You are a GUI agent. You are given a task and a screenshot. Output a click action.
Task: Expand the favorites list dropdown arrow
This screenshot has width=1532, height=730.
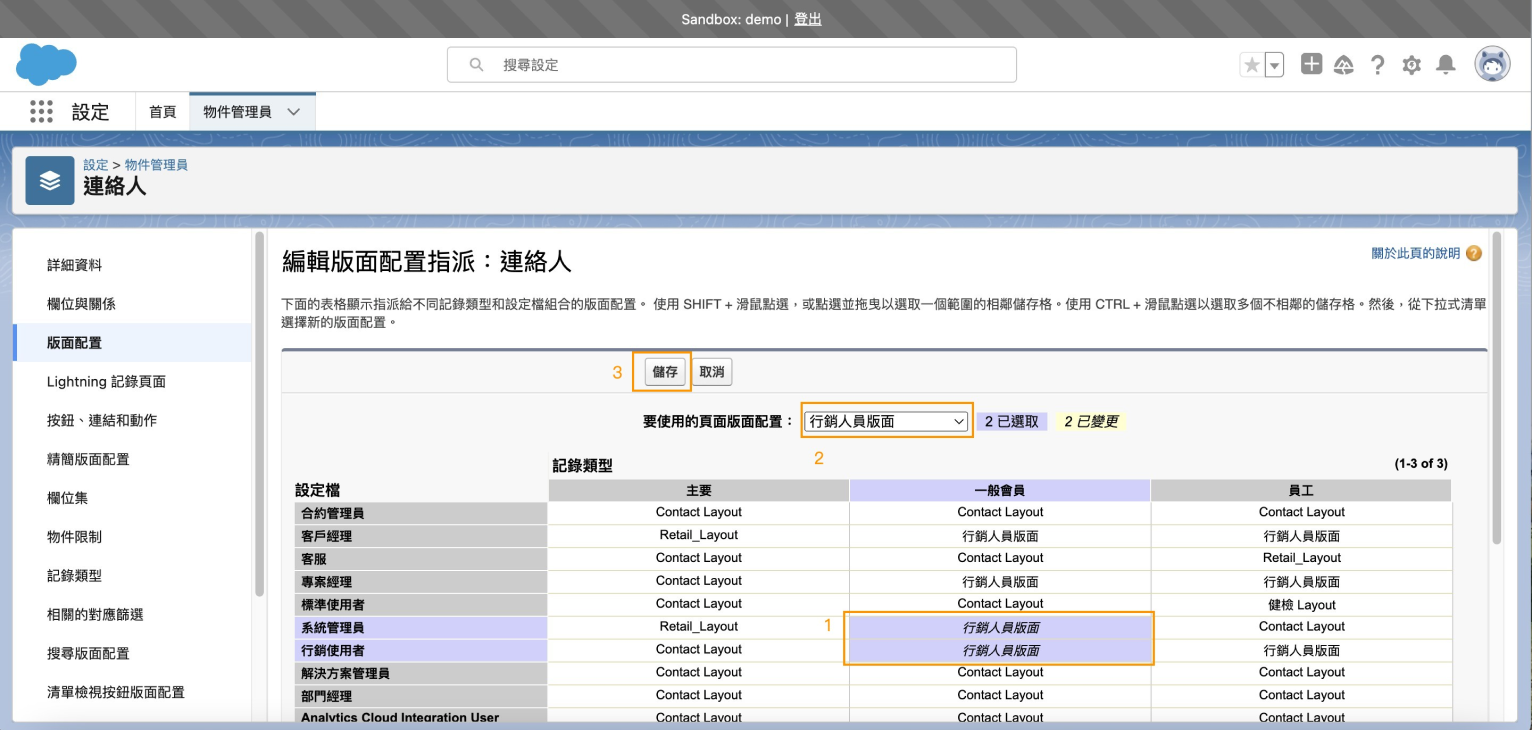(1274, 65)
